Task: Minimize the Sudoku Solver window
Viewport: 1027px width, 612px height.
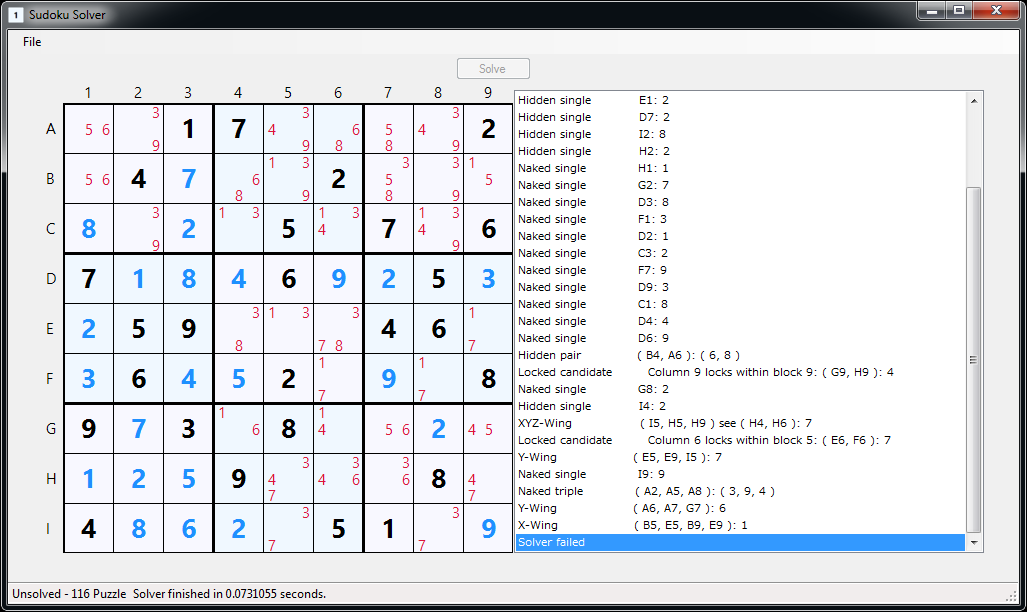Action: [931, 10]
